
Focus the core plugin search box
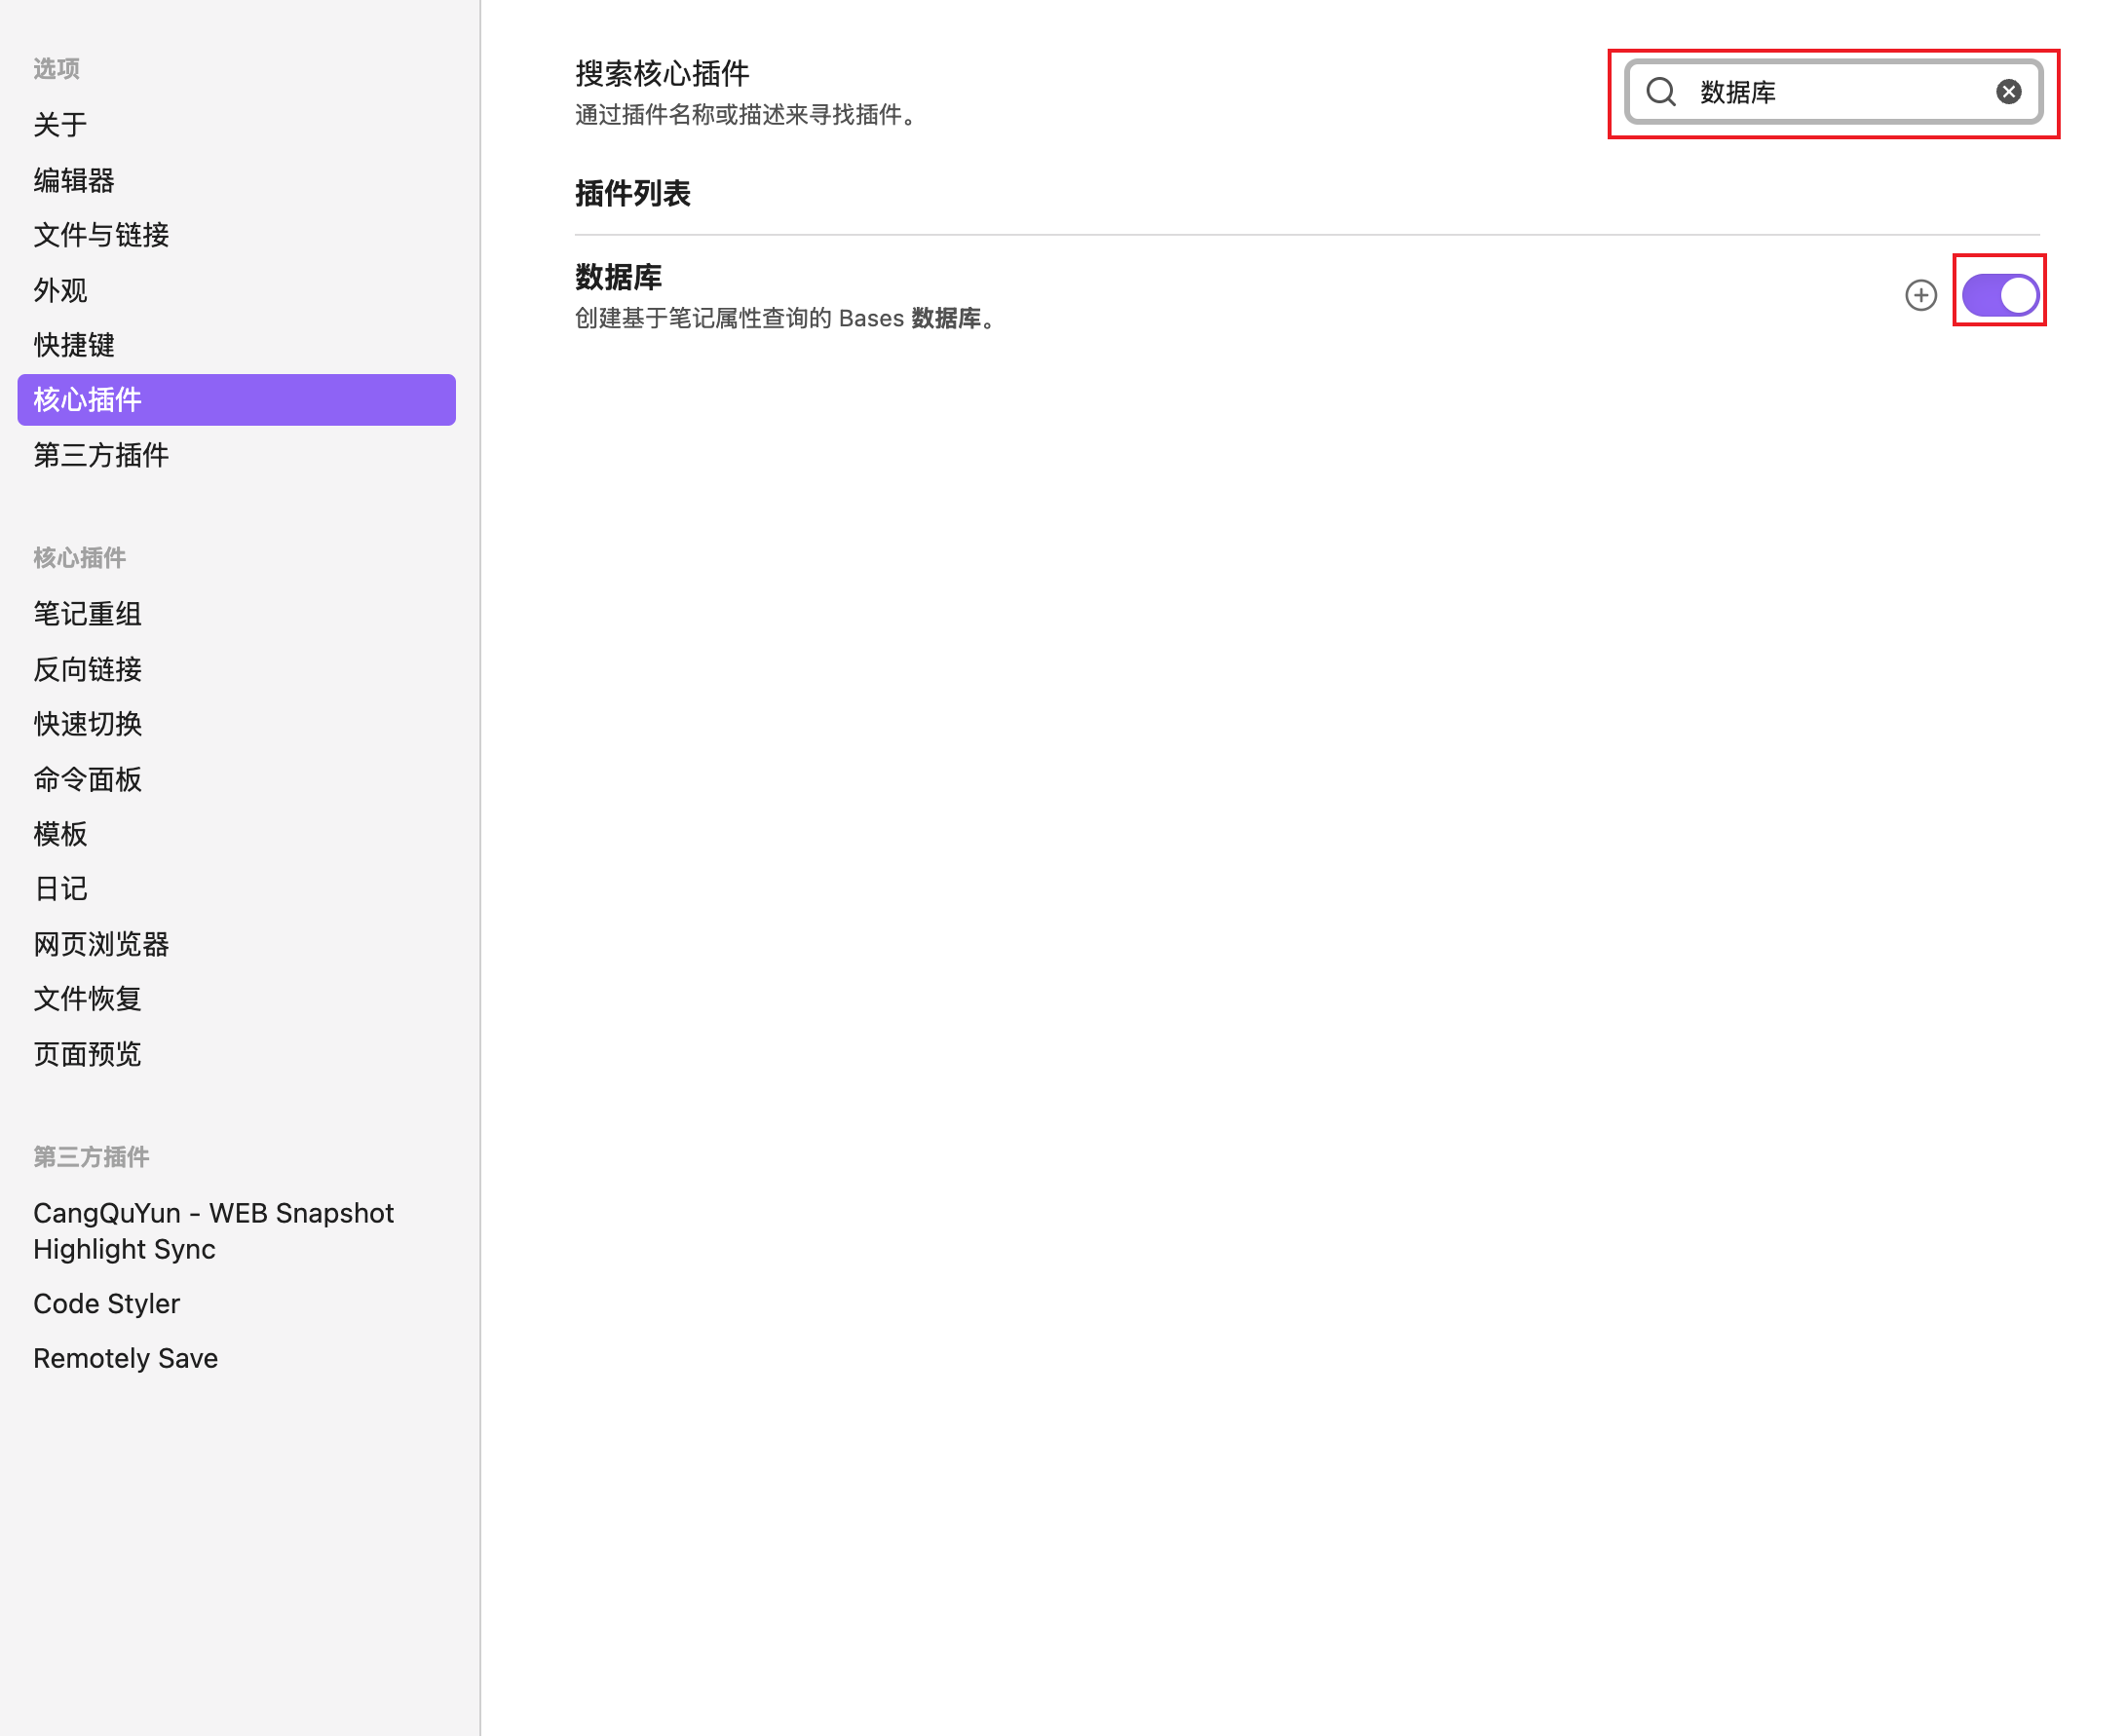tap(1840, 92)
